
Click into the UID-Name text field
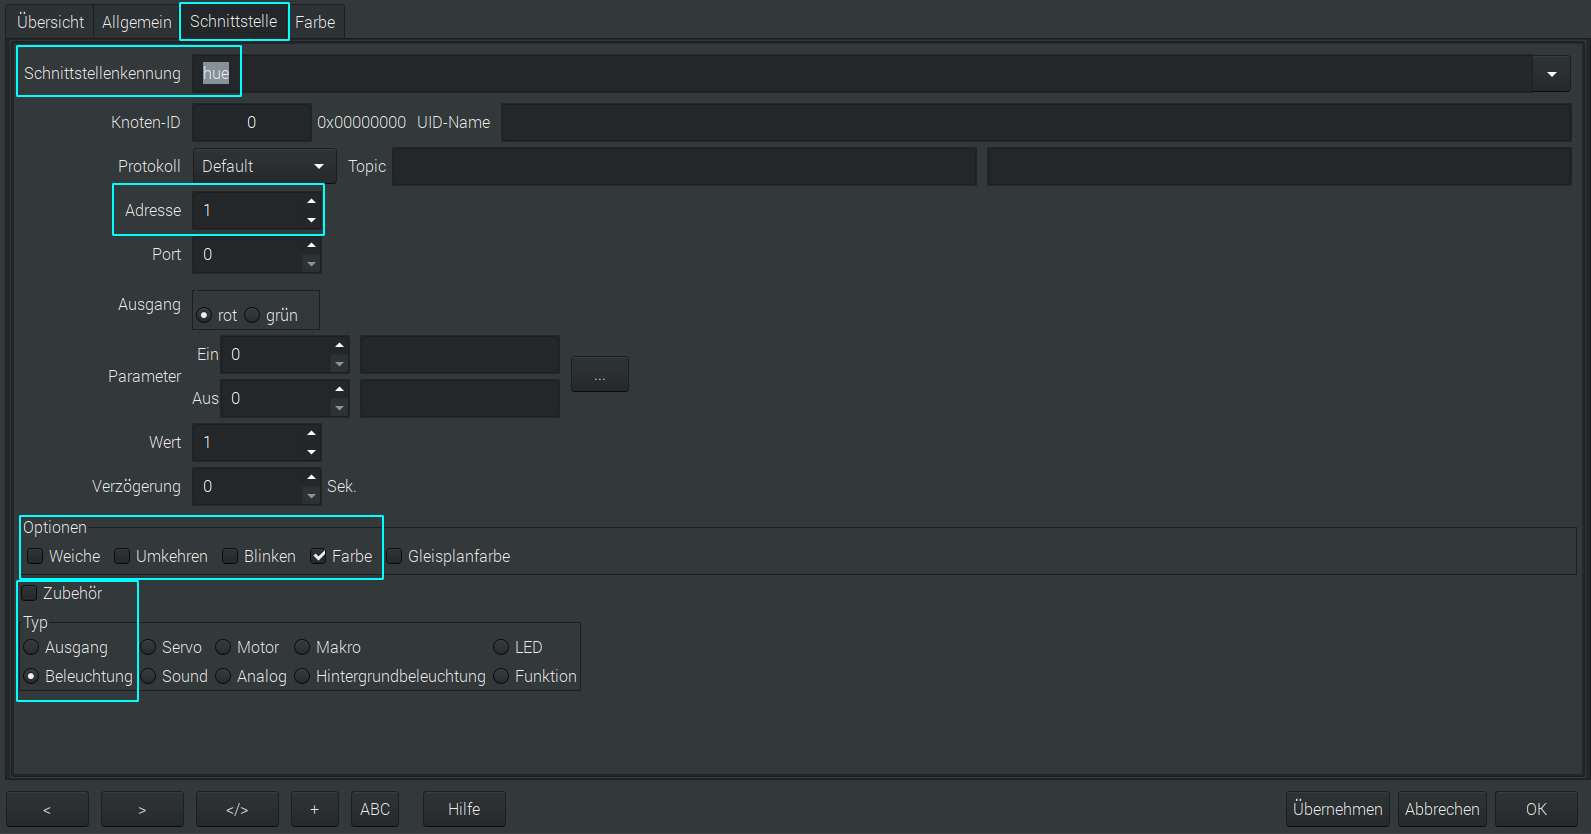click(x=1035, y=122)
